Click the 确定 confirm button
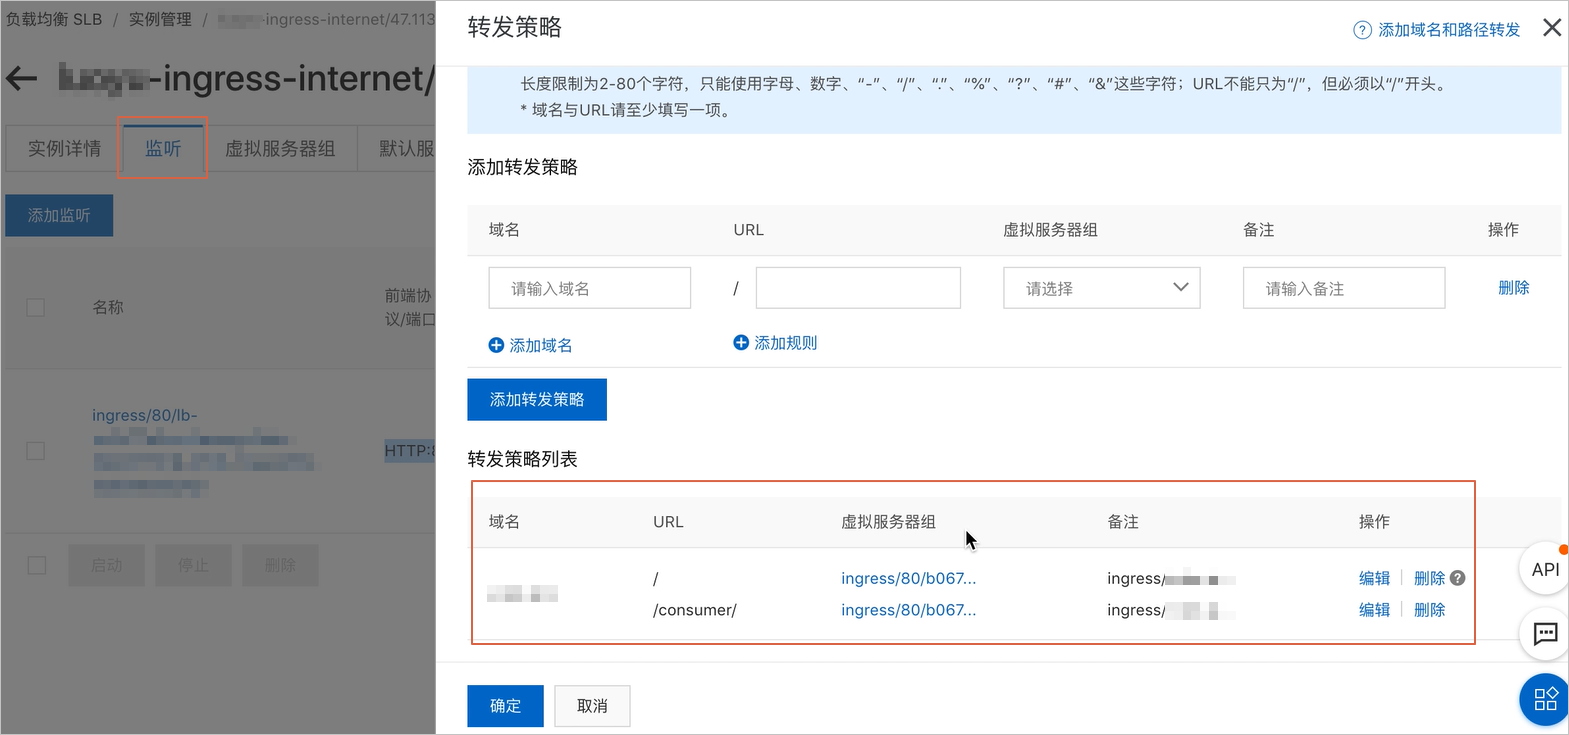 pos(506,706)
